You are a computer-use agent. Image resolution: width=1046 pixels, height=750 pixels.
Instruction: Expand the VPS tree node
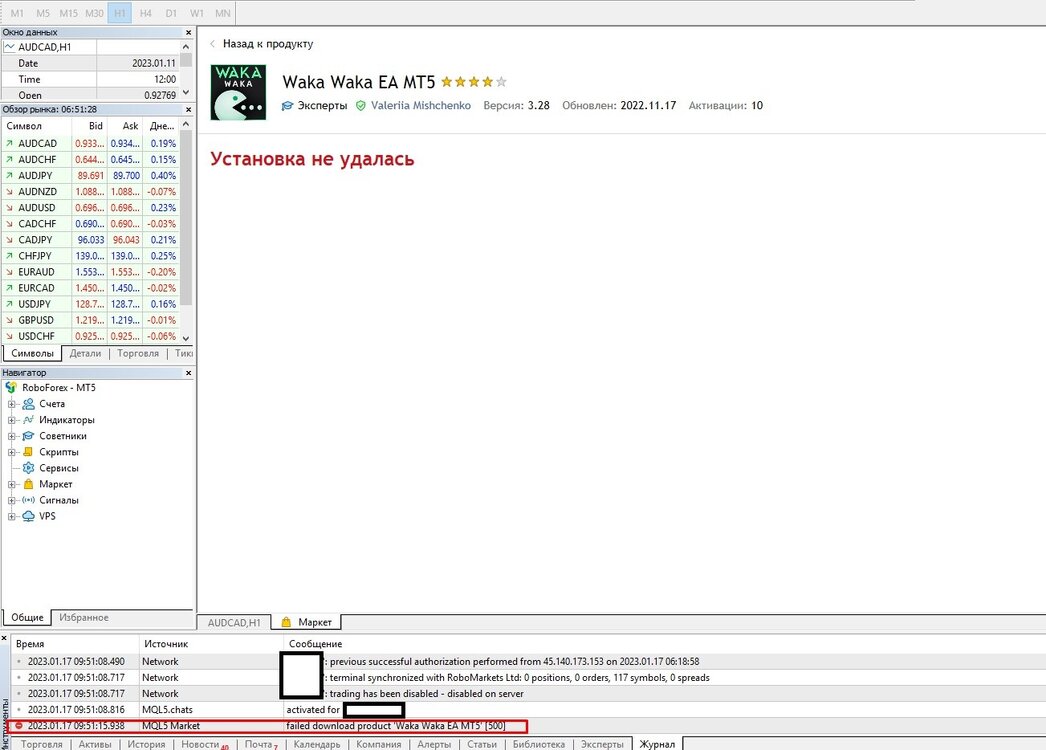click(x=11, y=516)
